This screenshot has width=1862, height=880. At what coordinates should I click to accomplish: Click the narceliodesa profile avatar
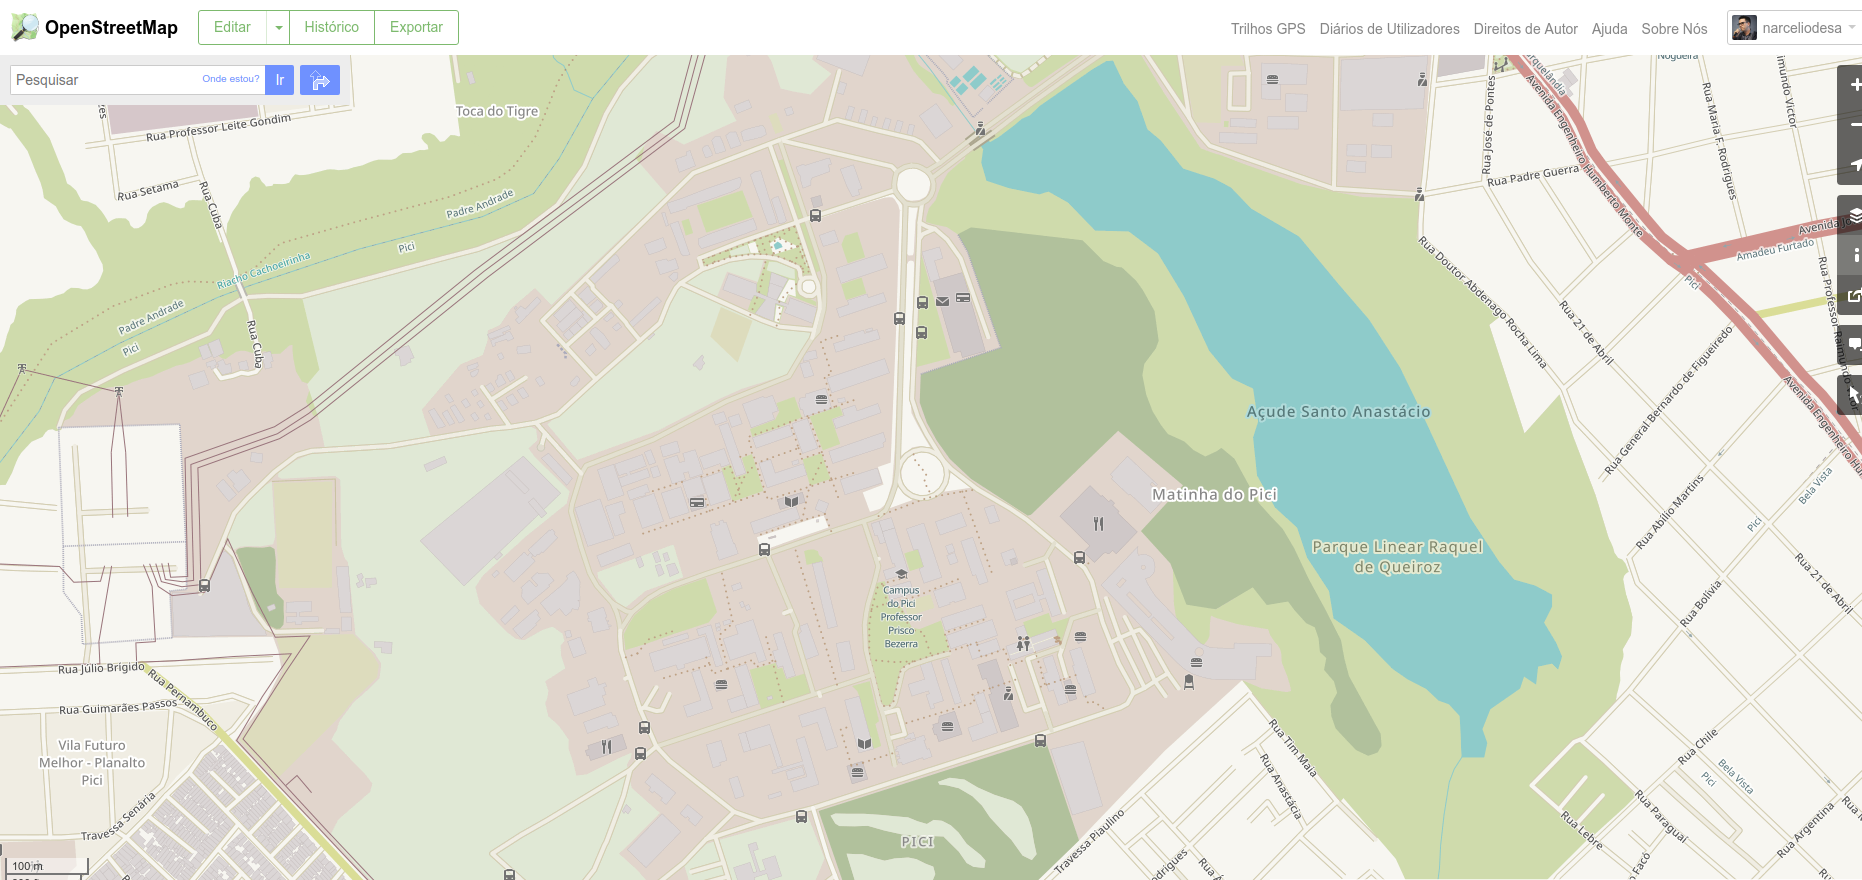[1744, 28]
